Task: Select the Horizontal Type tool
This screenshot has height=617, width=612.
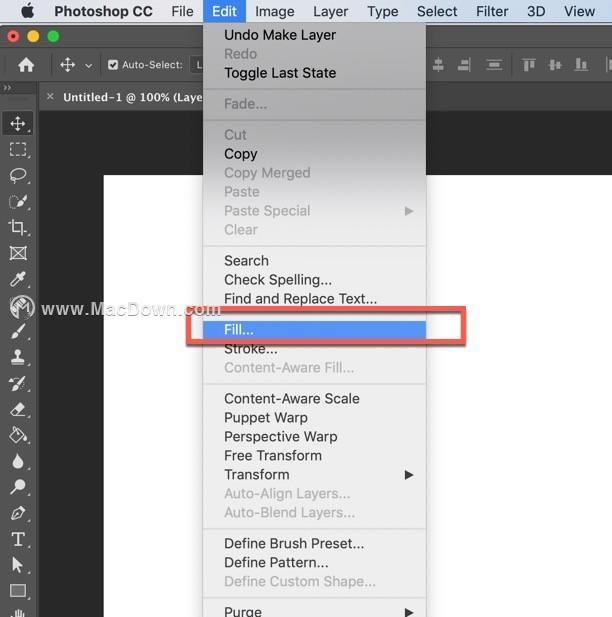Action: click(x=18, y=539)
